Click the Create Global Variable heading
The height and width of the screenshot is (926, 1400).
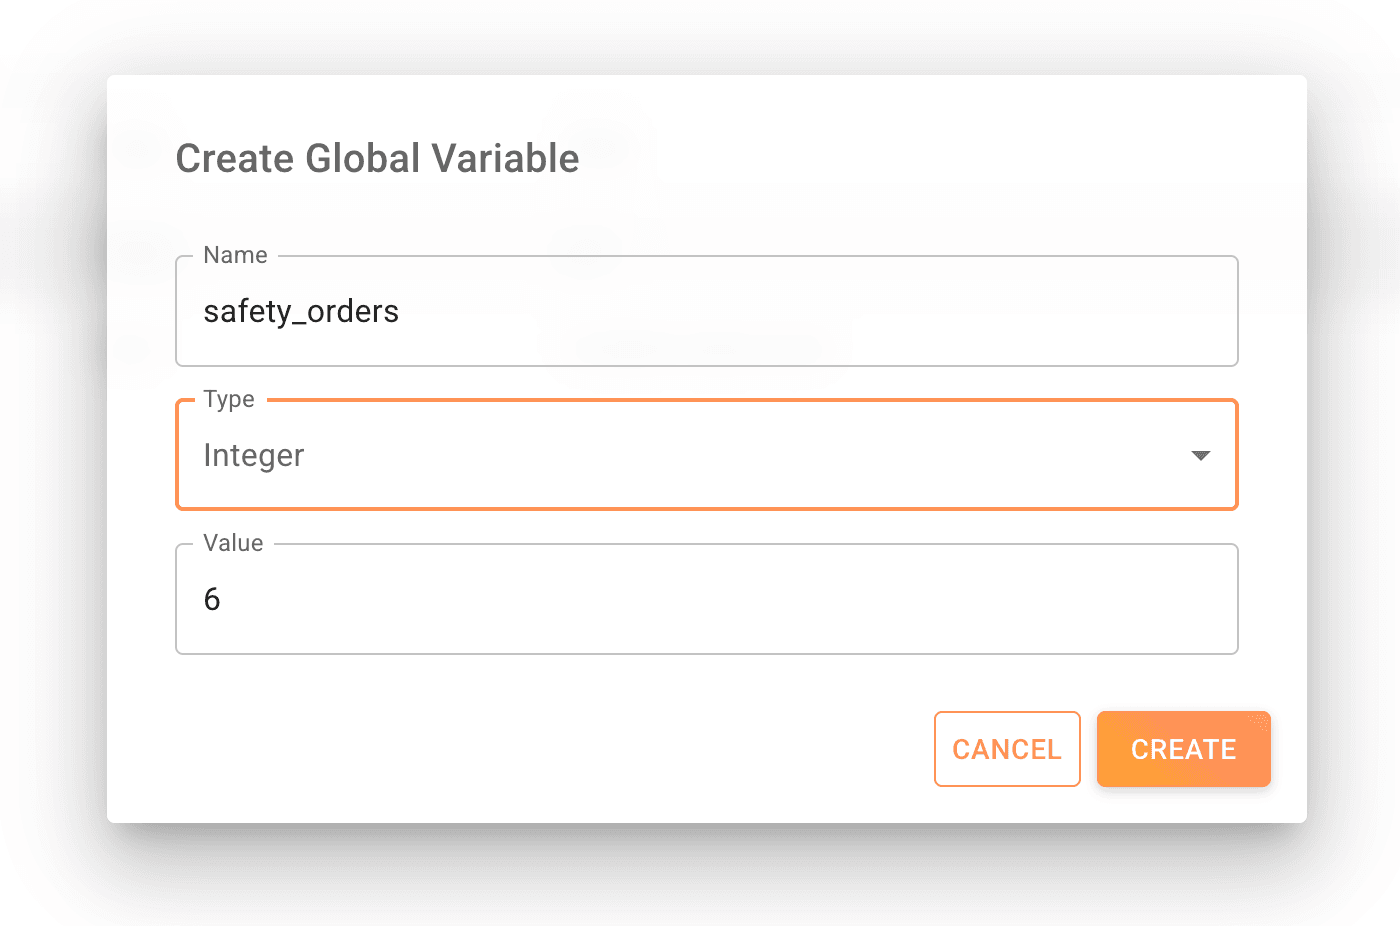pyautogui.click(x=377, y=159)
